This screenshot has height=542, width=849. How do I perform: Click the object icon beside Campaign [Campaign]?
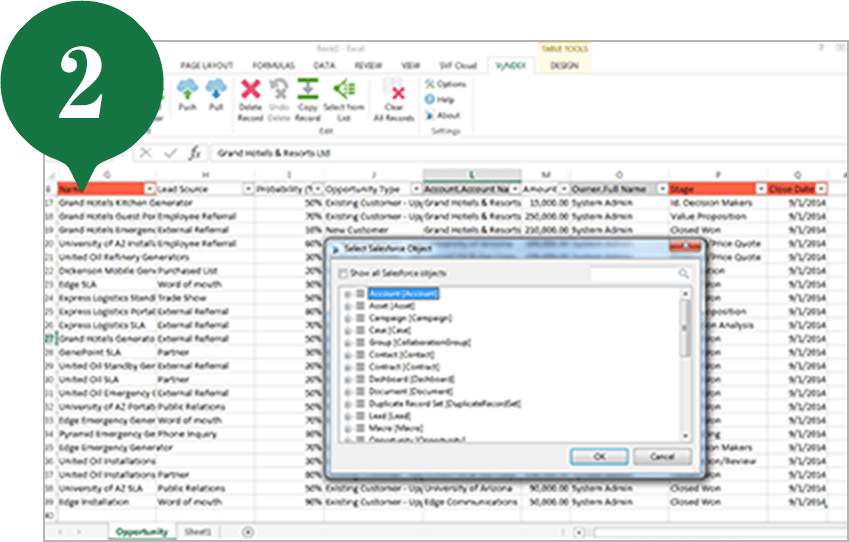[x=360, y=318]
